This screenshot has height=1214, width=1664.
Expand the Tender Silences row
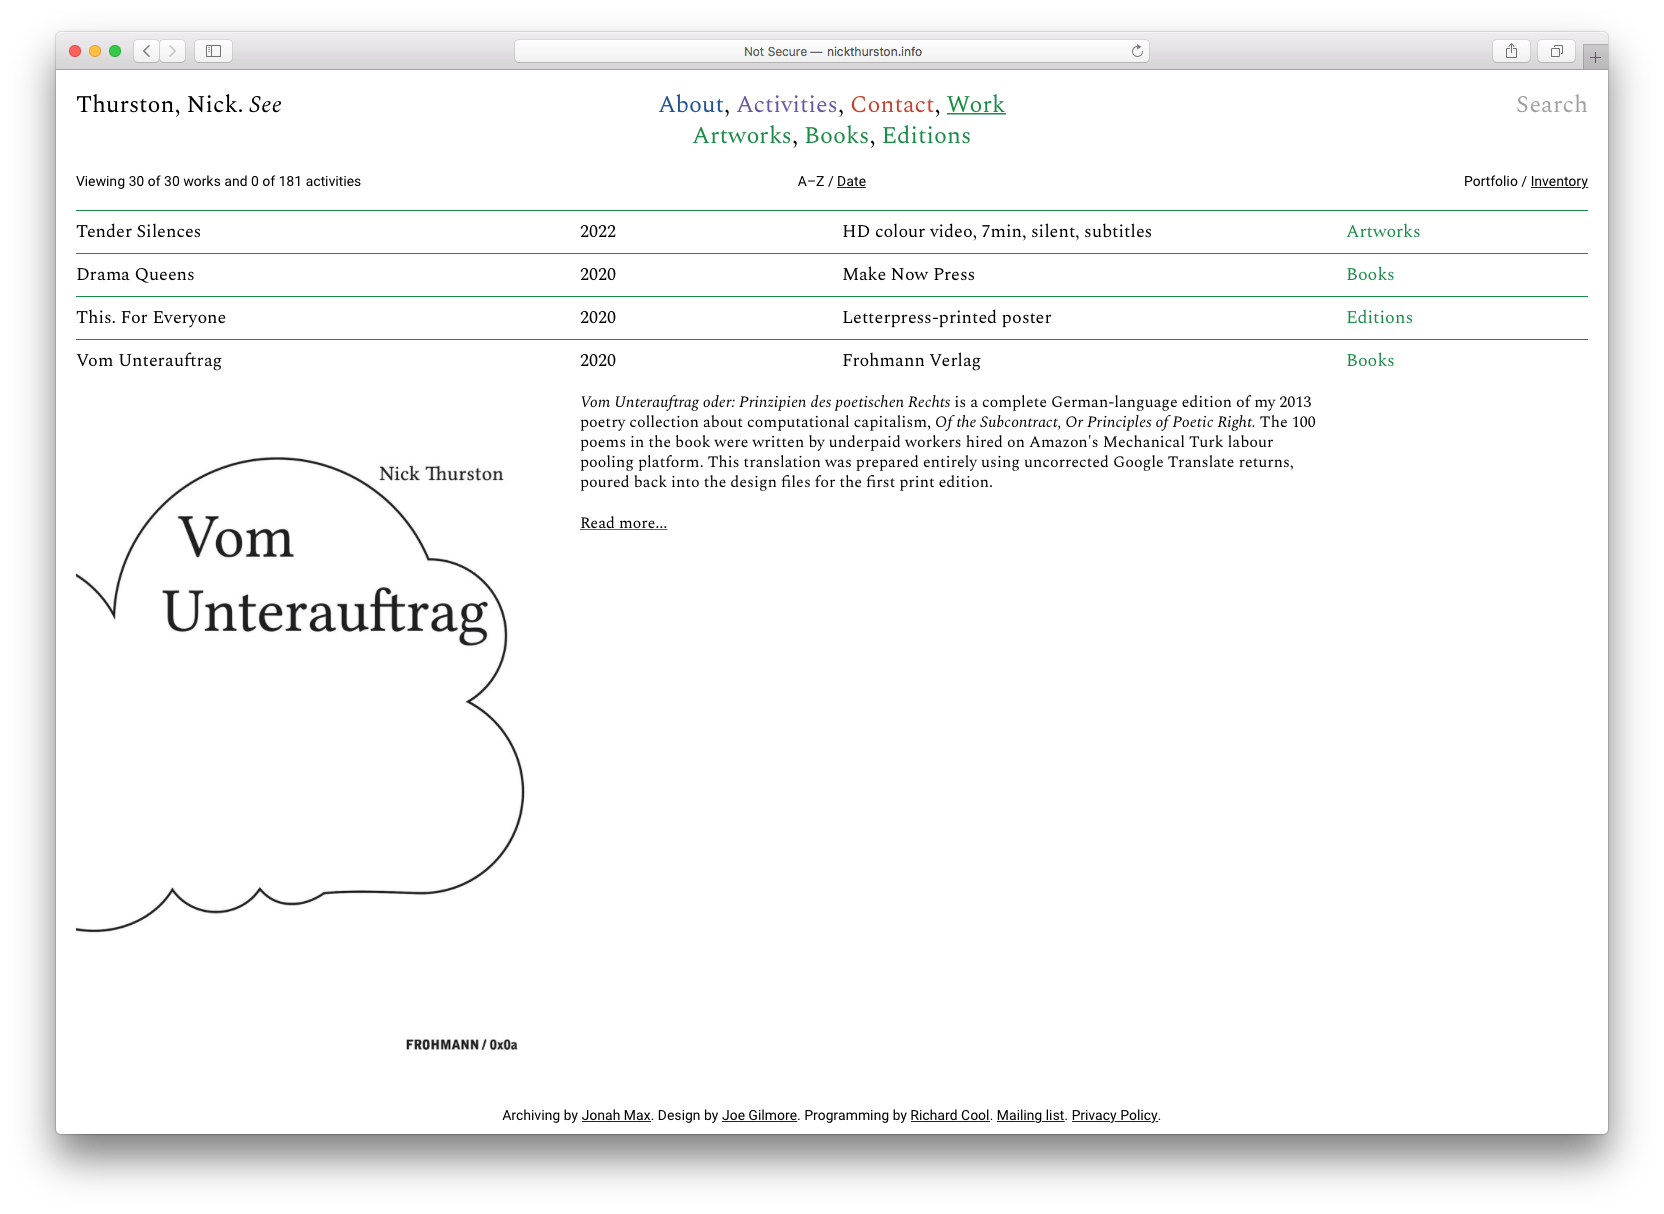click(139, 232)
